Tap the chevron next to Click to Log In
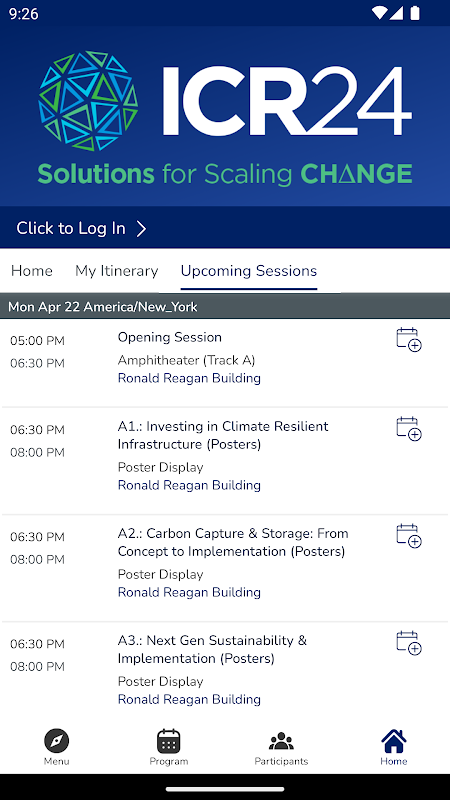 141,229
